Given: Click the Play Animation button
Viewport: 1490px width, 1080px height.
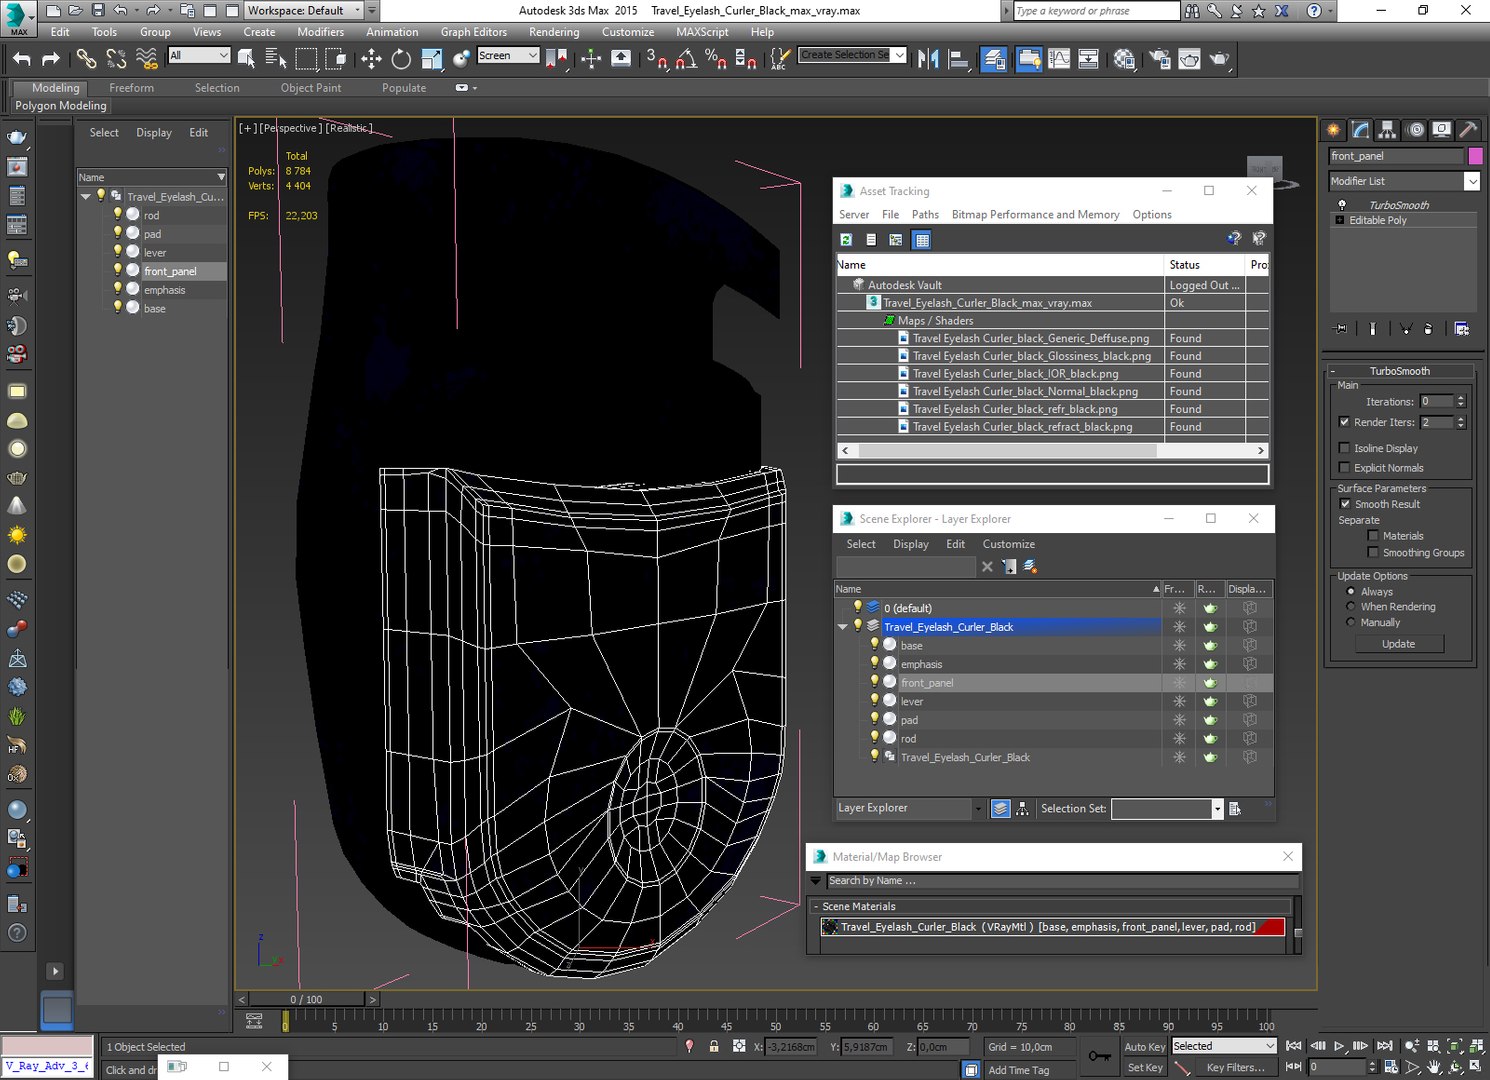Looking at the screenshot, I should tap(1339, 1046).
